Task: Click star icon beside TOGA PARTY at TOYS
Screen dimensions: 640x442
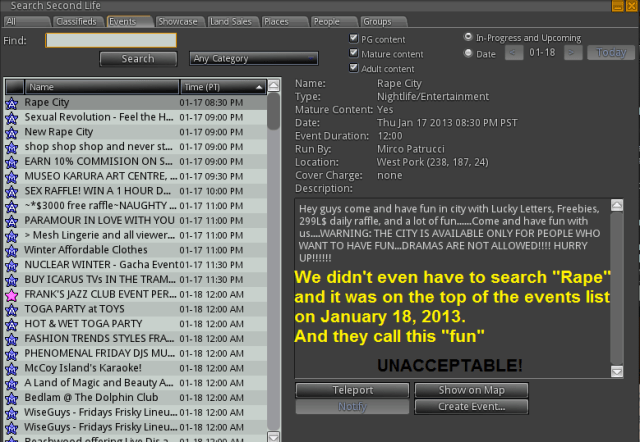Action: [x=11, y=309]
